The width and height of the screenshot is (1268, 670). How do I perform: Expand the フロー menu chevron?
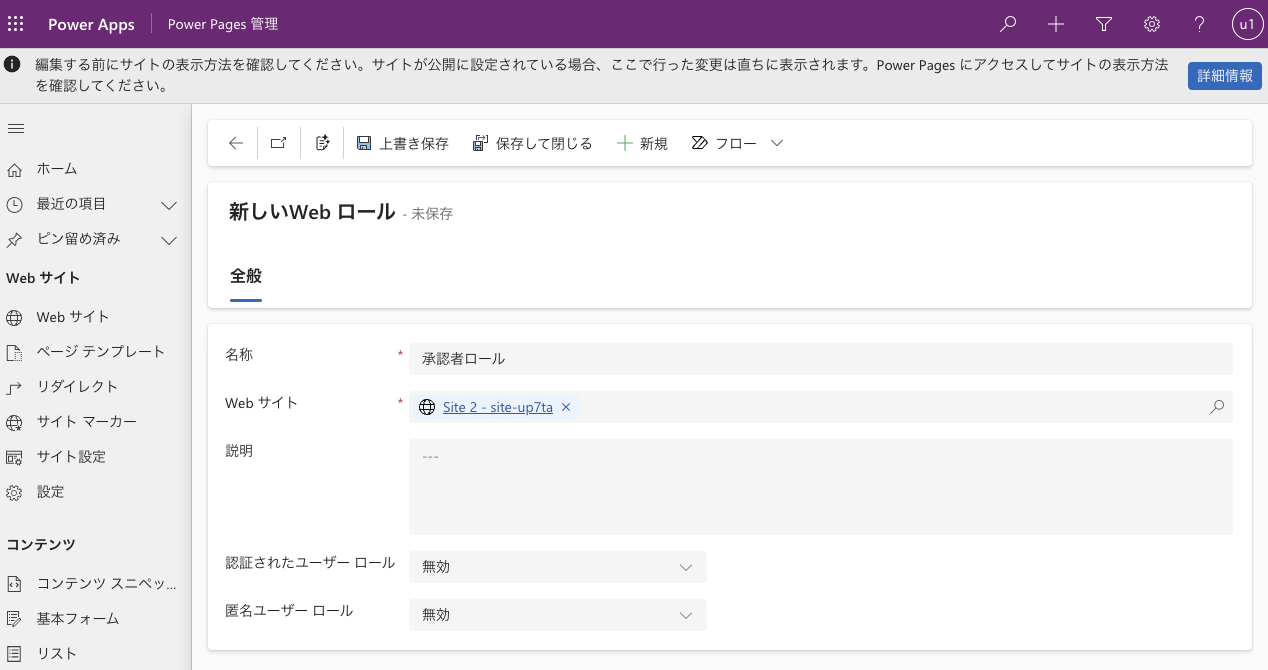pos(777,143)
